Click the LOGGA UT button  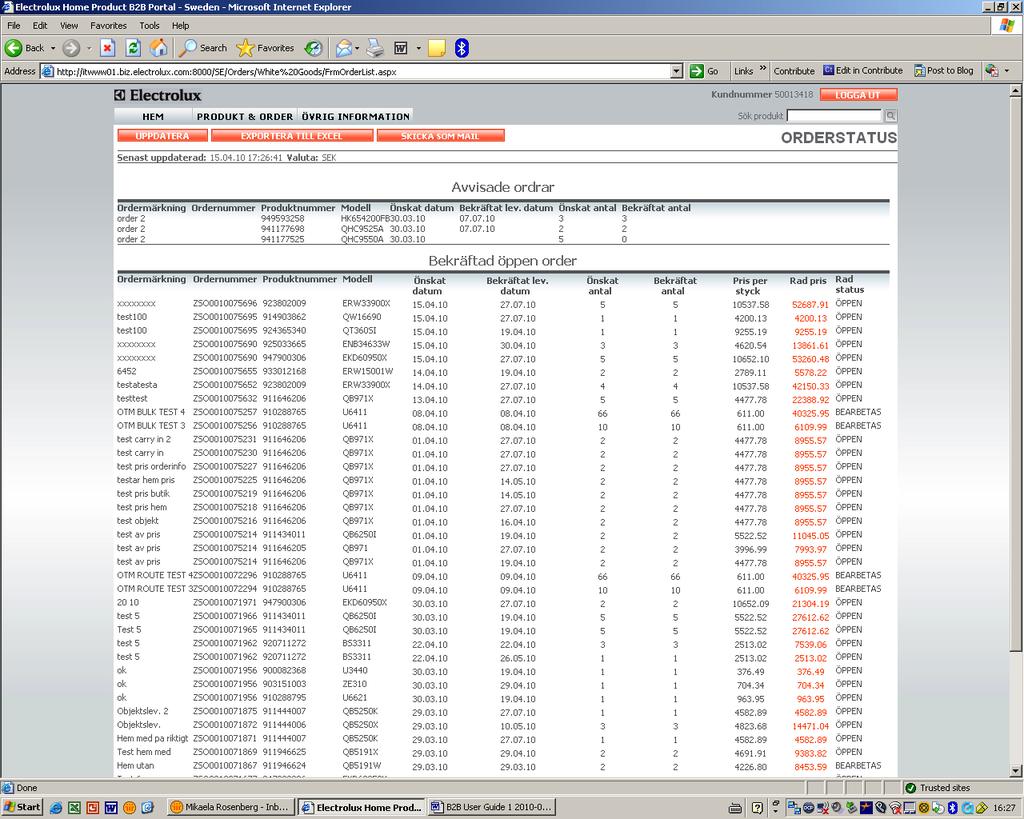pyautogui.click(x=858, y=95)
